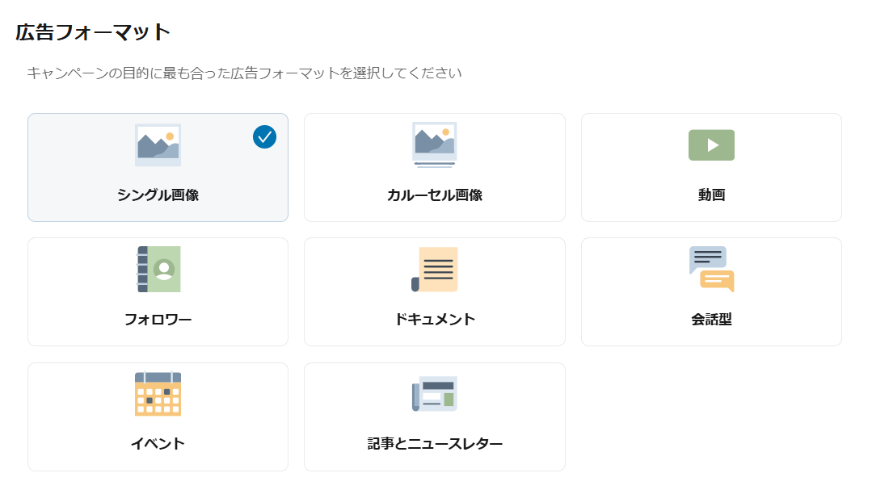Image resolution: width=872 pixels, height=494 pixels.
Task: Select the フォロワー label
Action: point(158,319)
